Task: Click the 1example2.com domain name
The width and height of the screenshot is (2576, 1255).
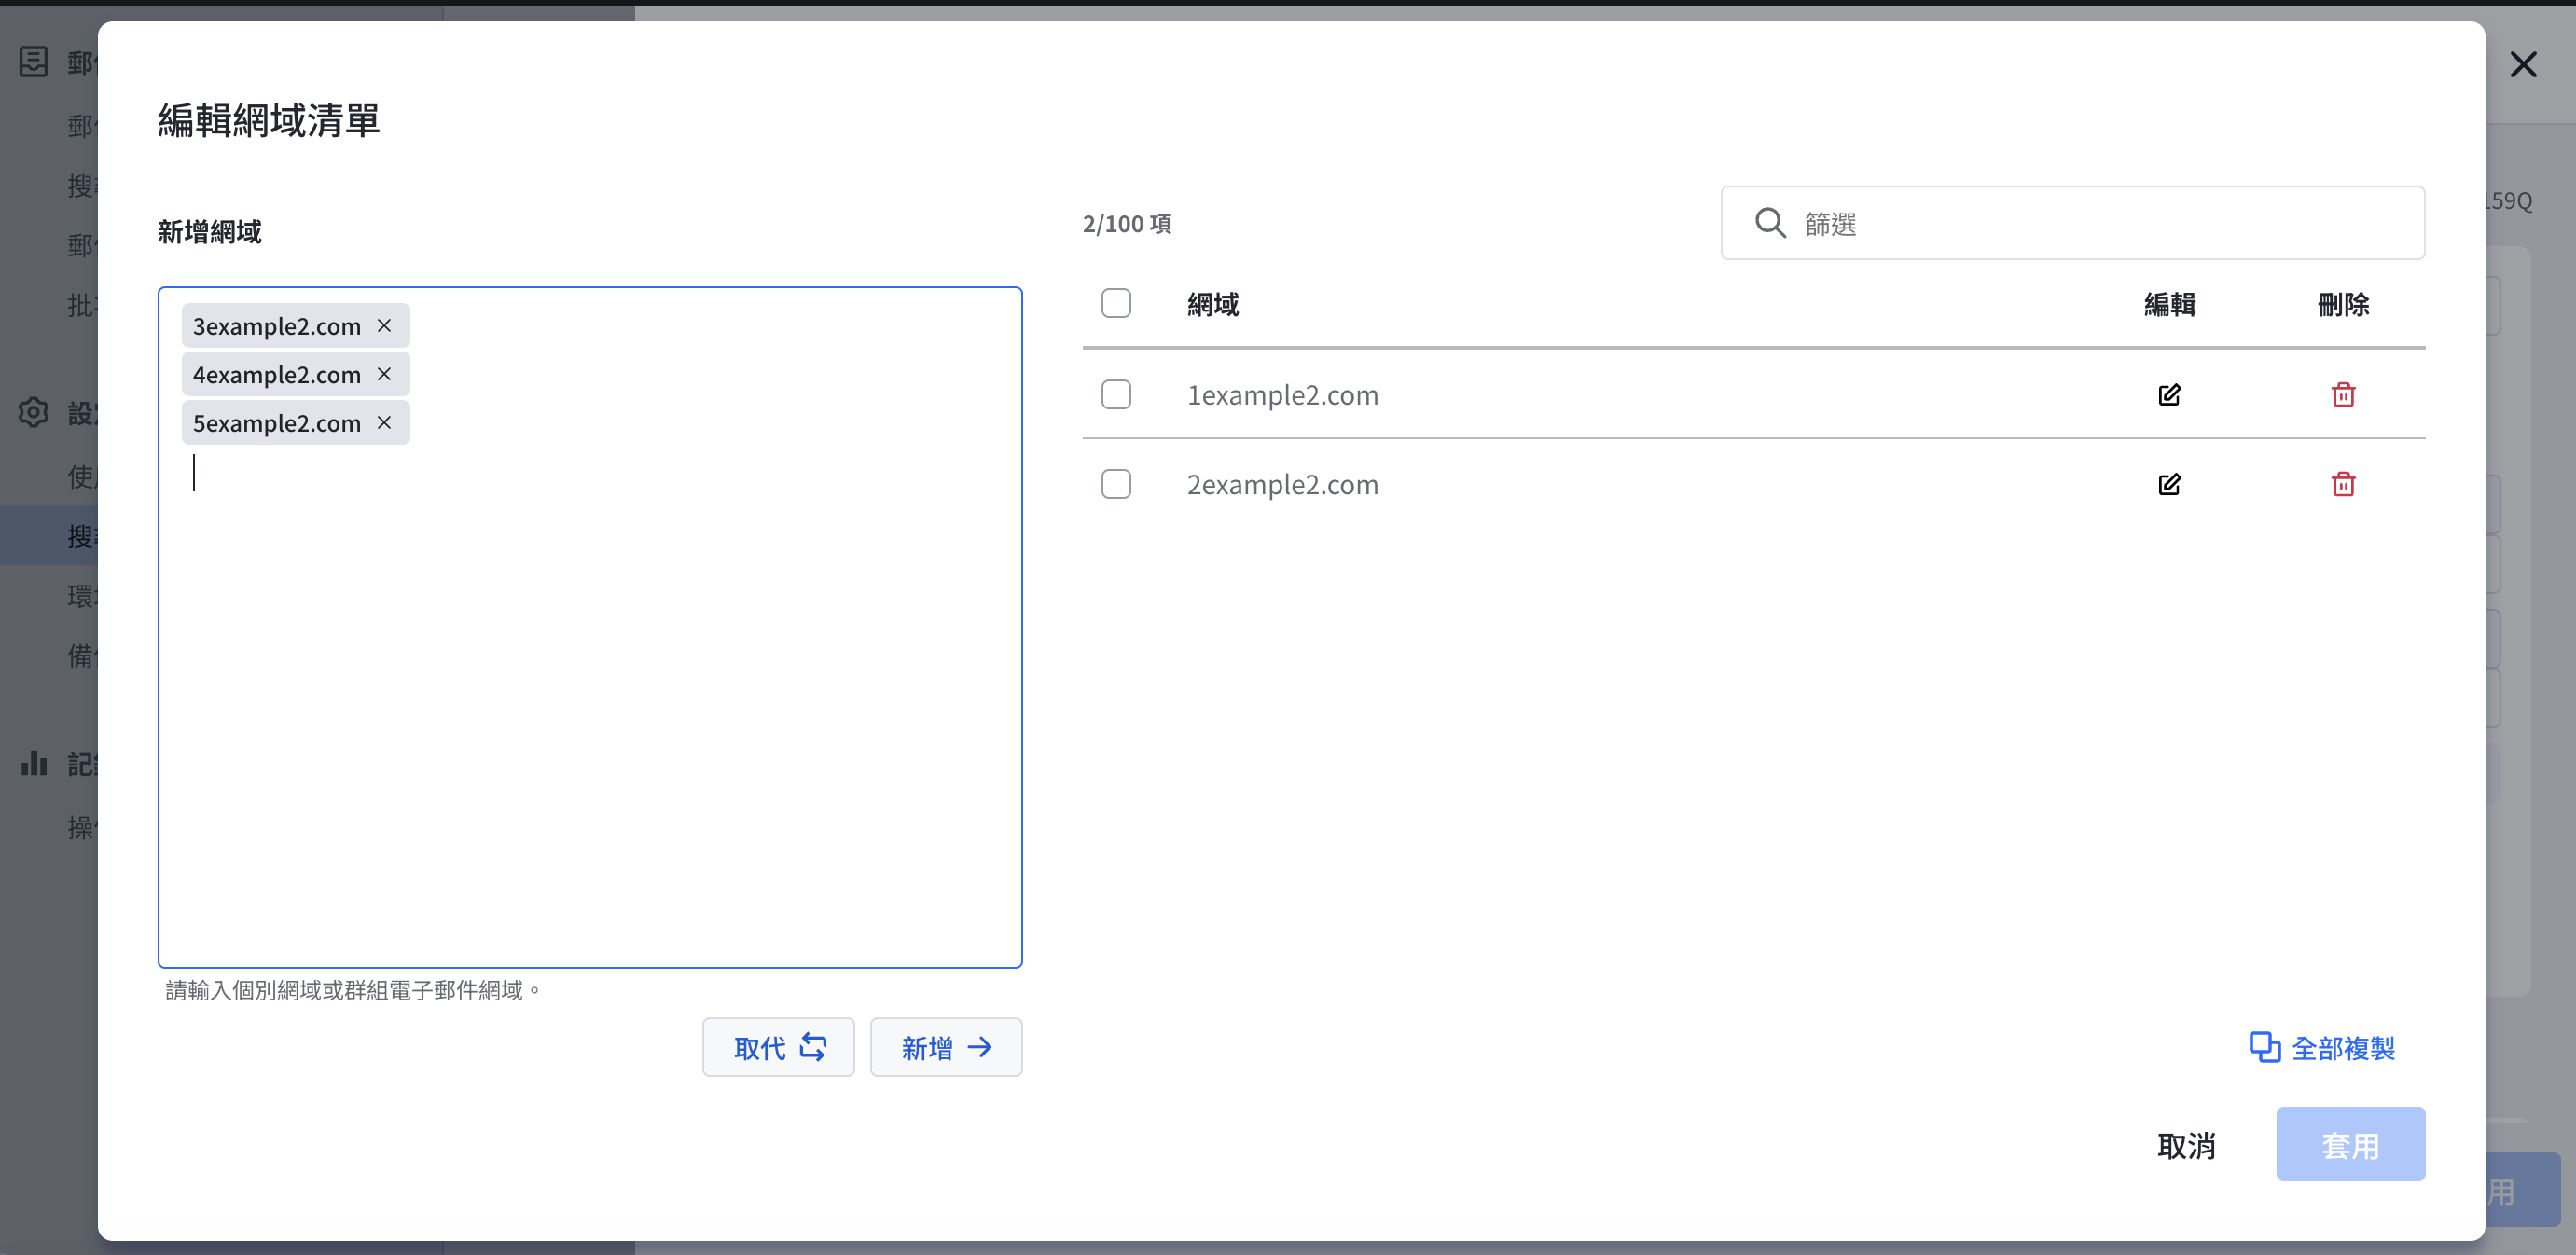Action: 1282,396
